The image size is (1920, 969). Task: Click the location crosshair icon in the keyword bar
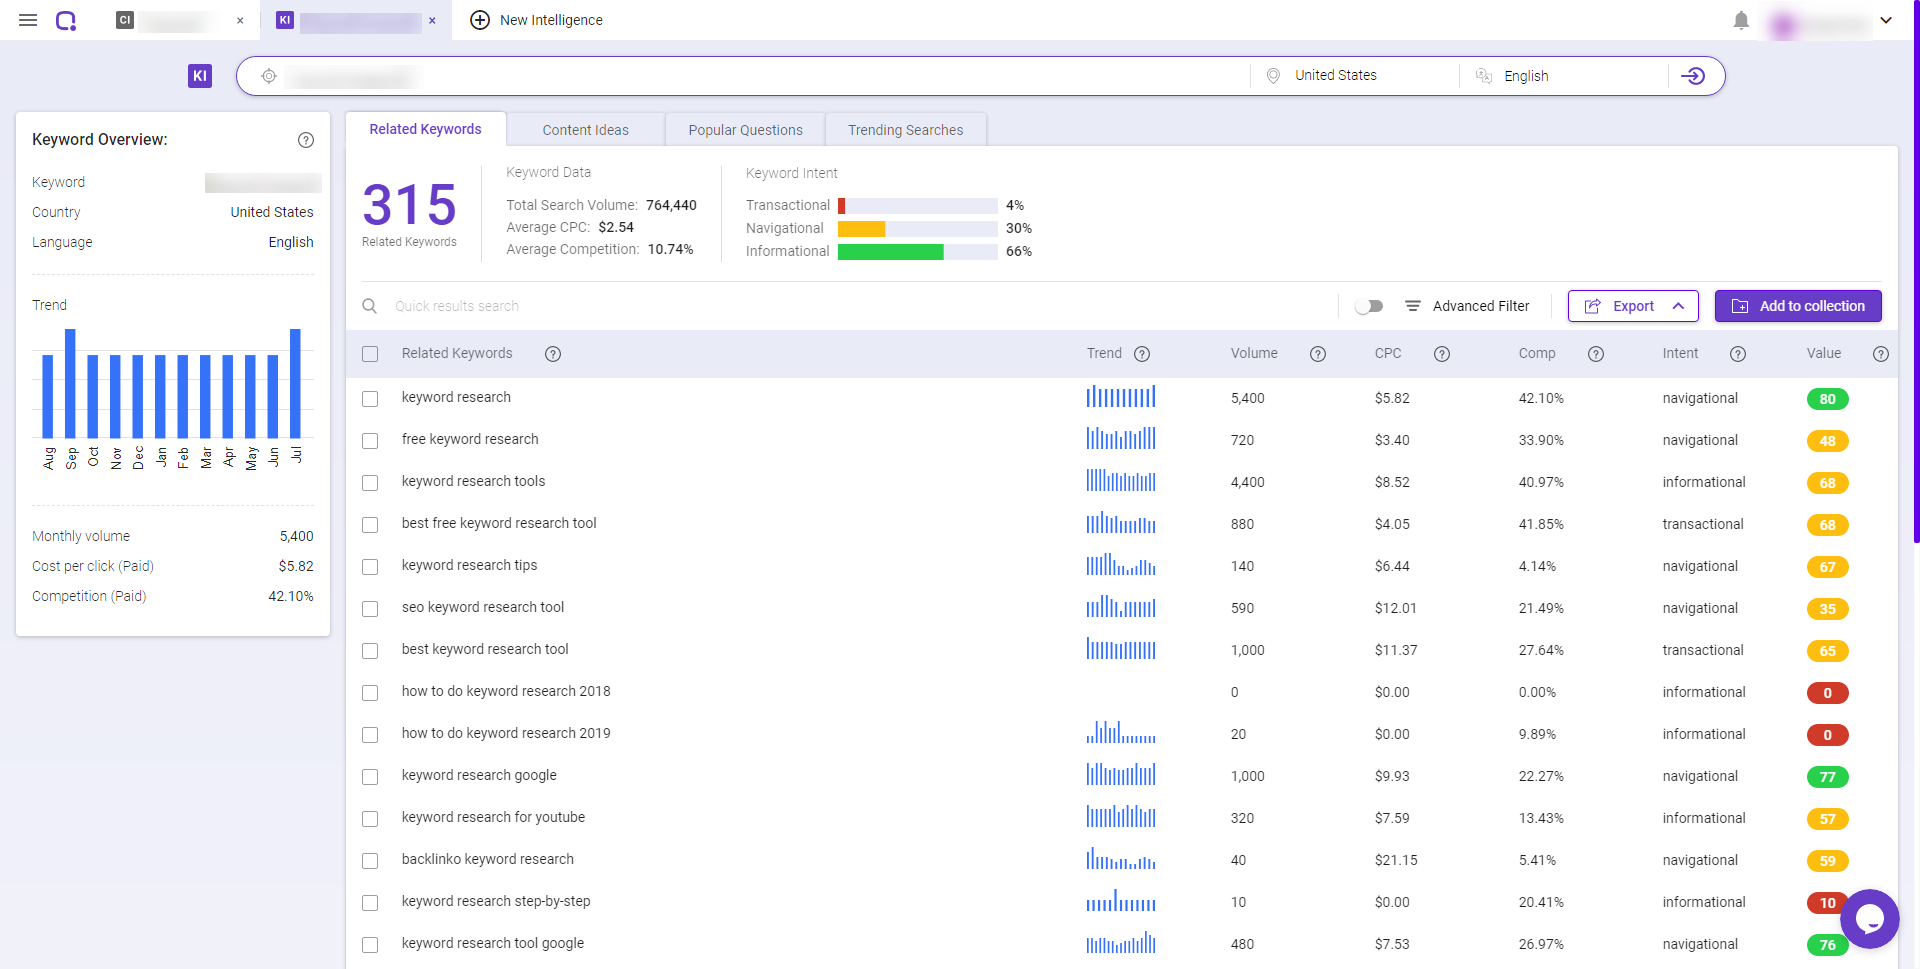[268, 75]
